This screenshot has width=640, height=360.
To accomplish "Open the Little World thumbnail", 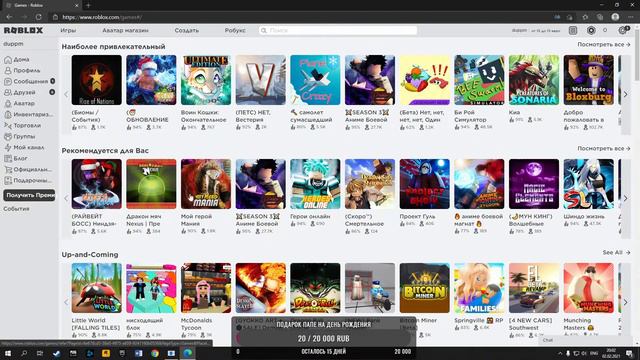I will [x=96, y=288].
